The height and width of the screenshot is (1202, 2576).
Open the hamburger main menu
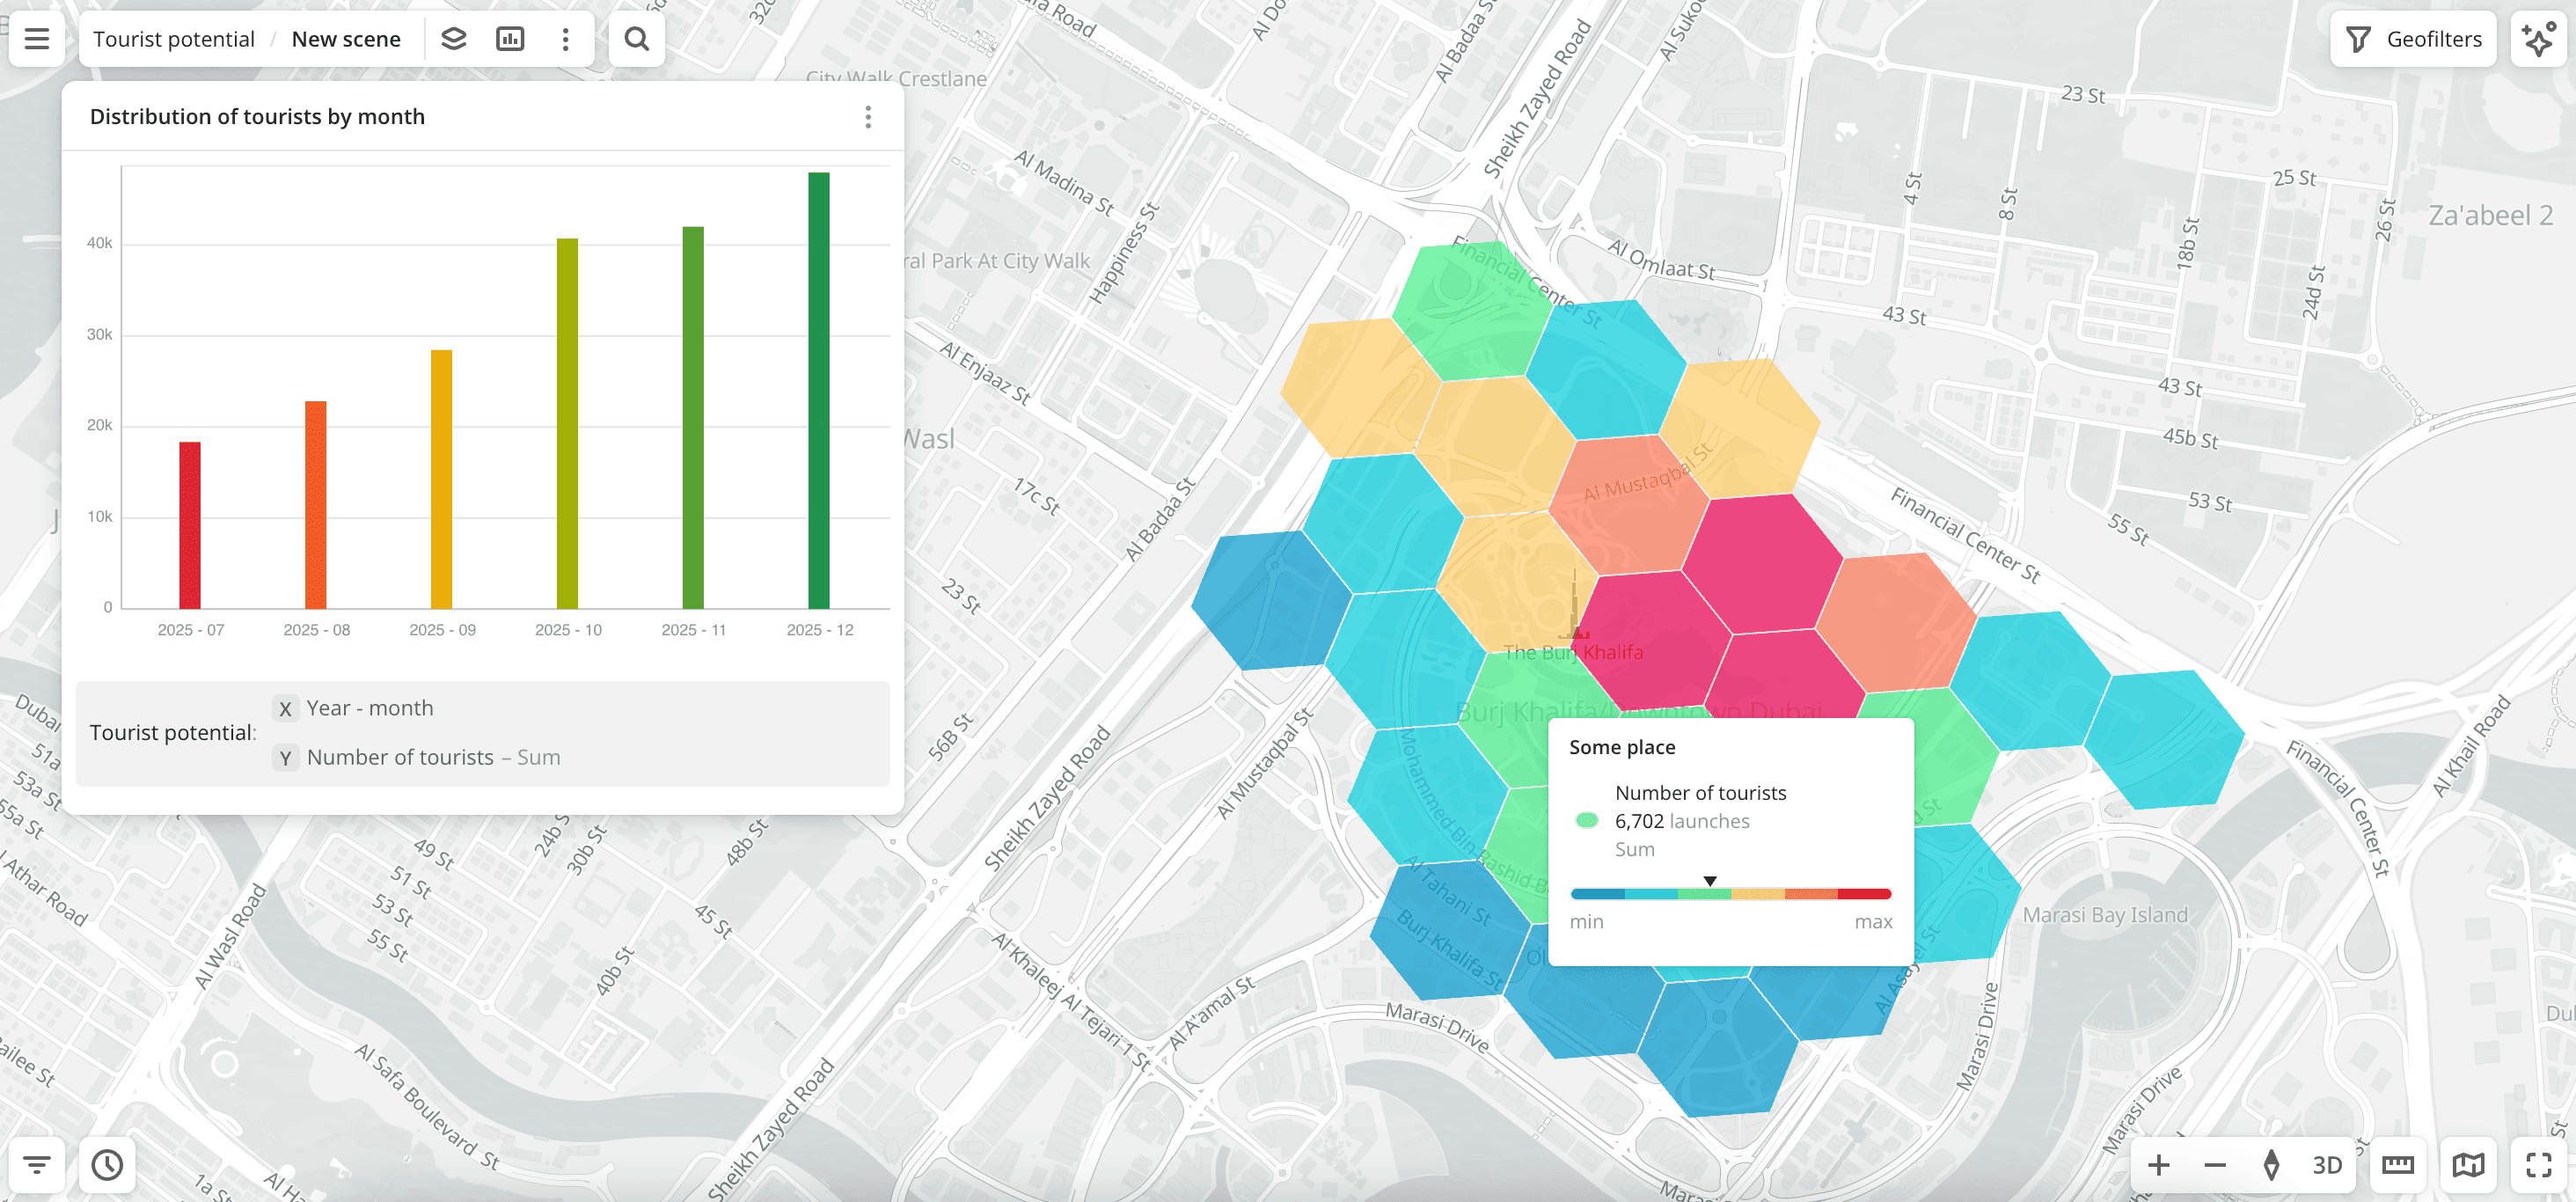point(37,39)
